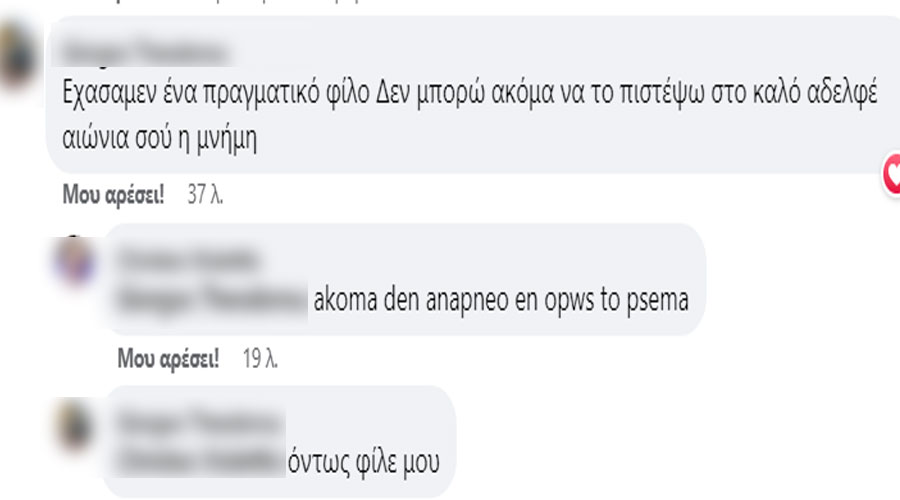The width and height of the screenshot is (900, 500).
Task: Click the line 'αιώνια σού η μνήμη'
Action: click(x=159, y=139)
